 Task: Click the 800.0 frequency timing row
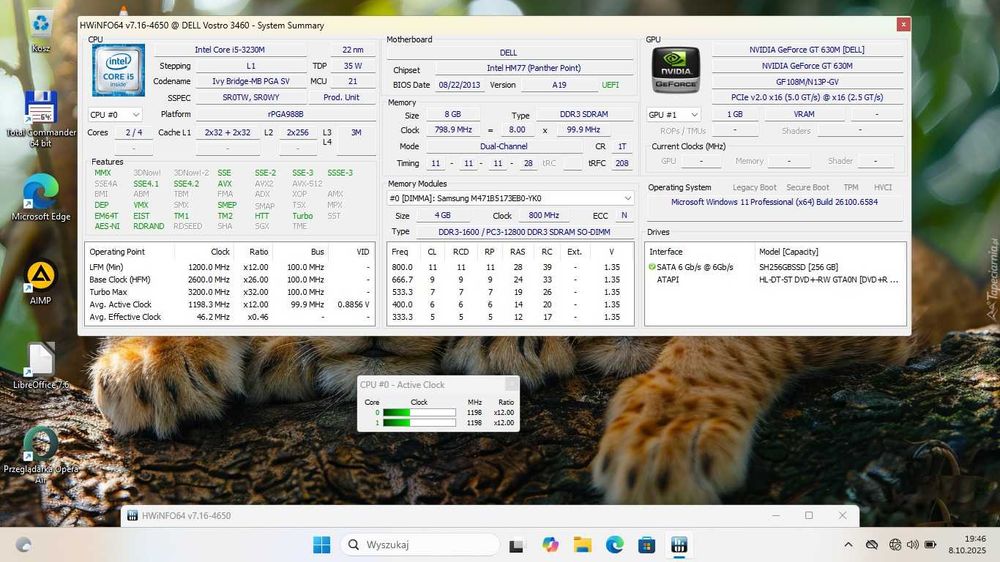tap(510, 267)
